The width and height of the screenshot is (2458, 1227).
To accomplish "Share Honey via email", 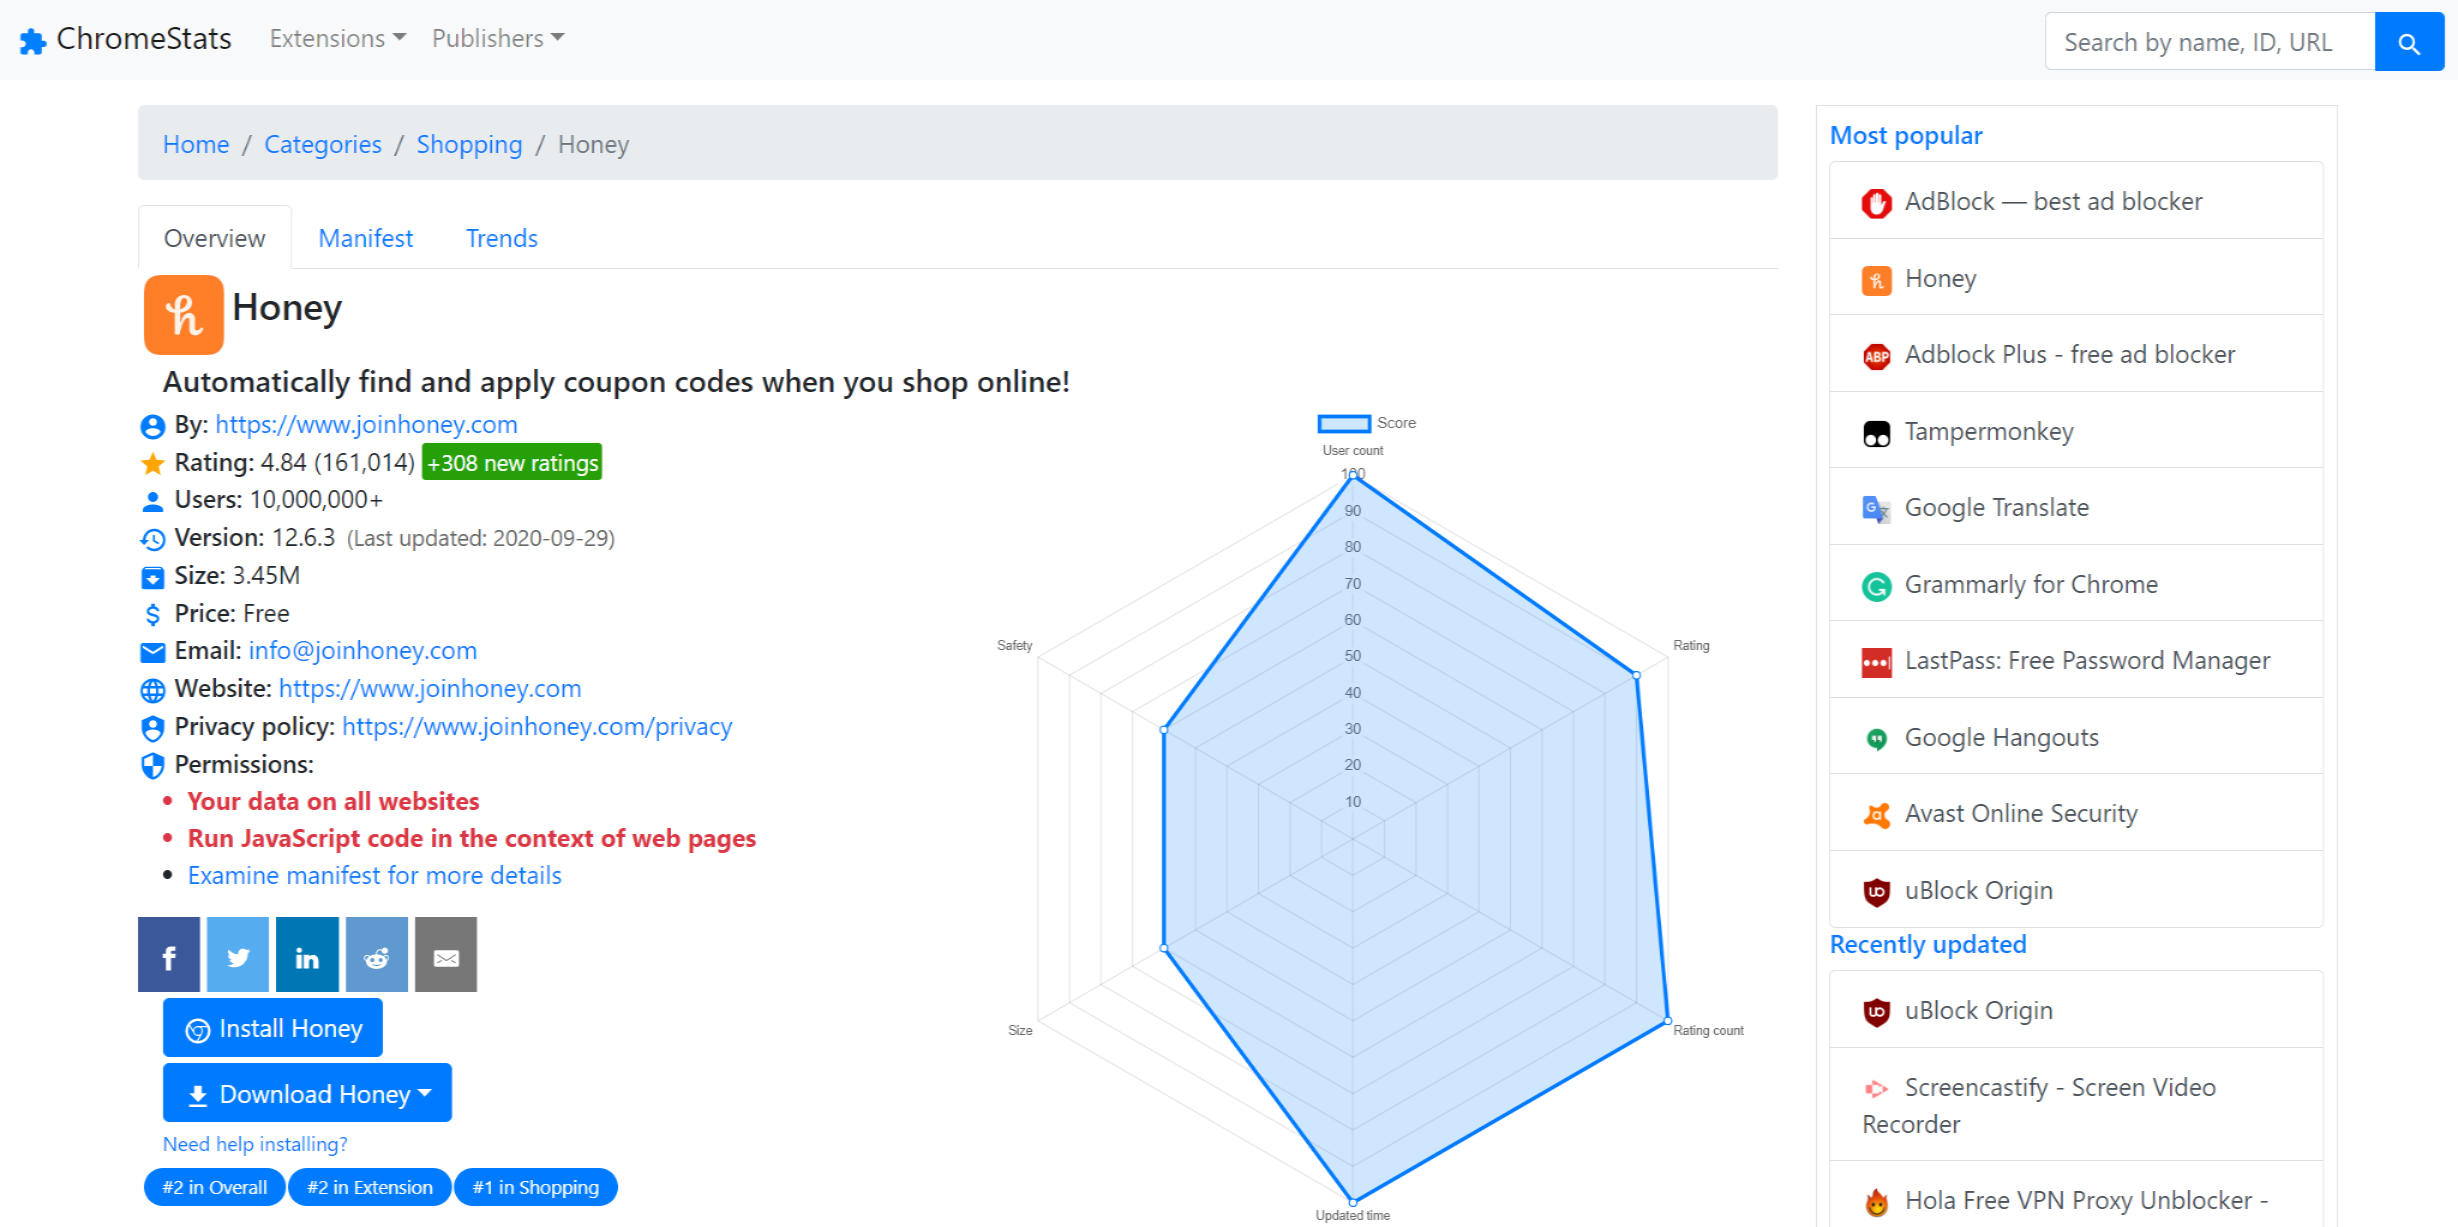I will coord(445,954).
